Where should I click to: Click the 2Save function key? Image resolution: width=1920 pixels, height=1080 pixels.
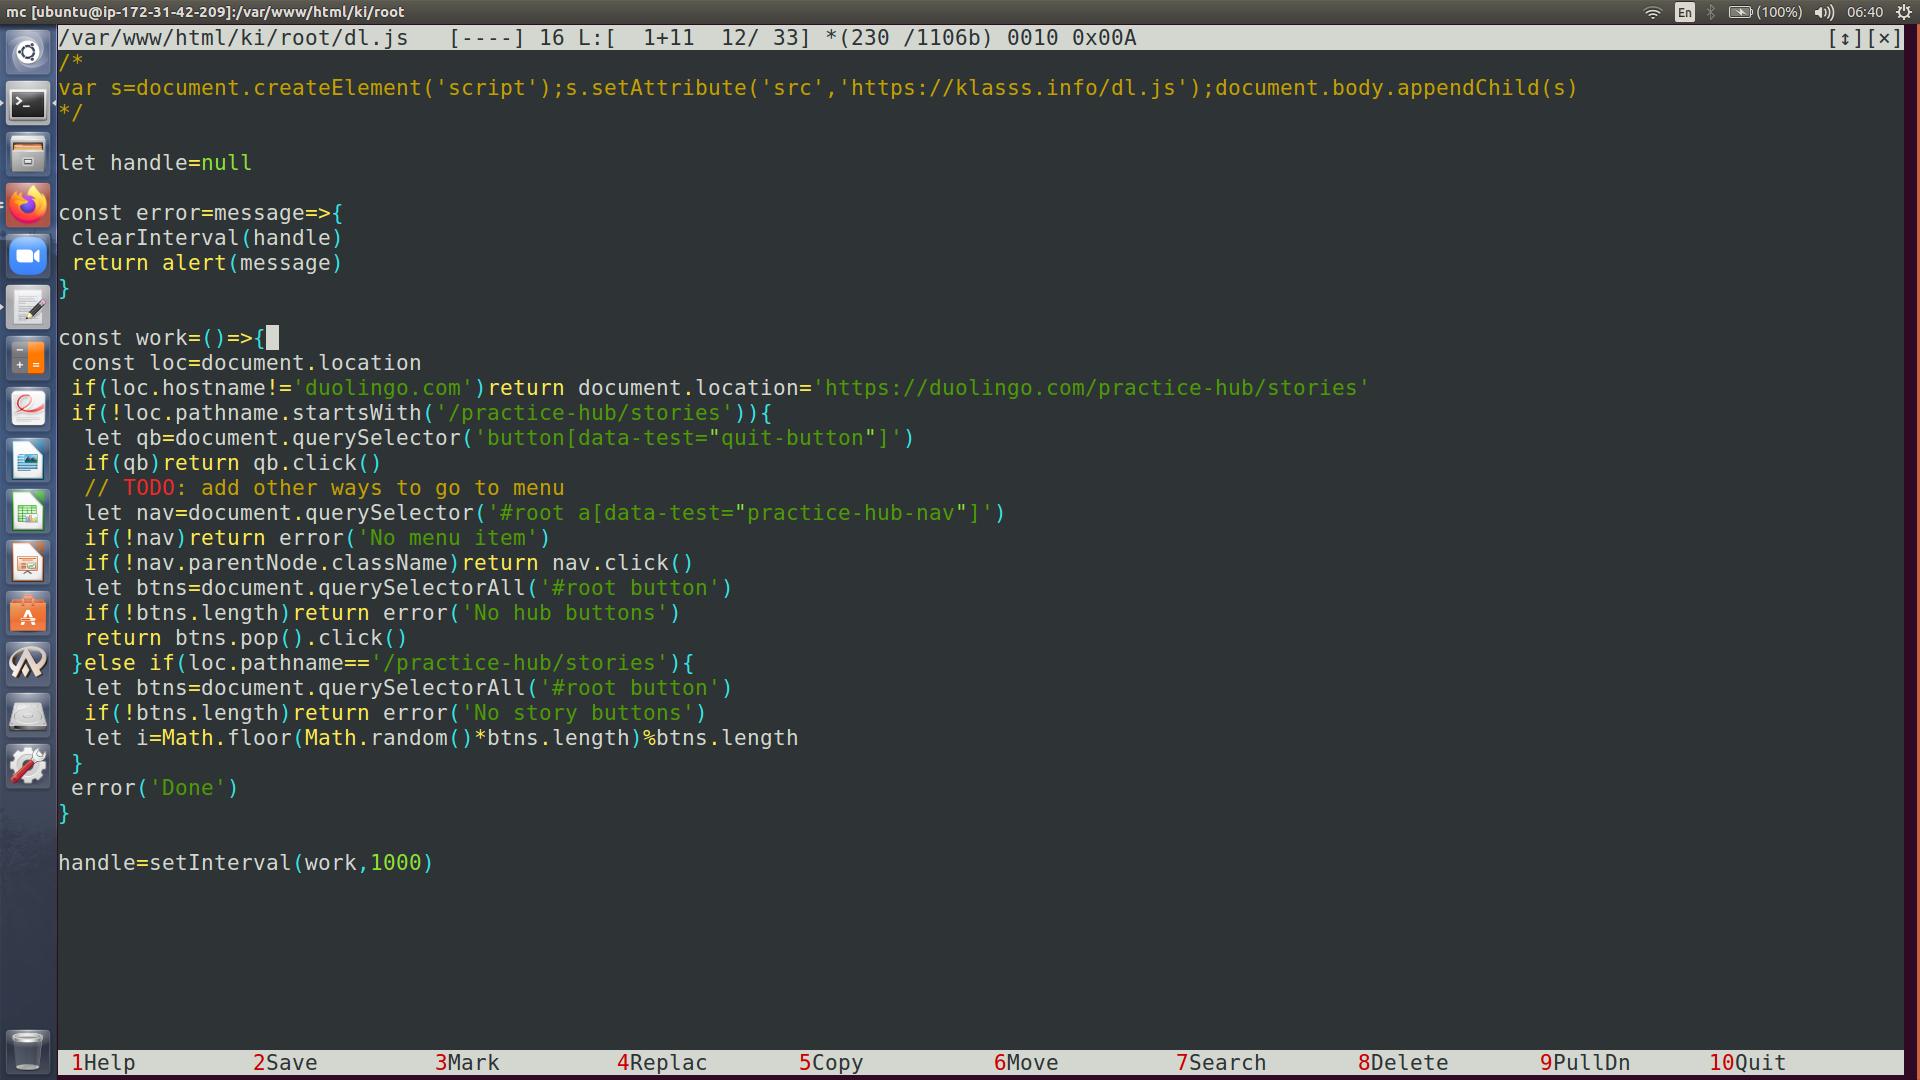coord(285,1062)
